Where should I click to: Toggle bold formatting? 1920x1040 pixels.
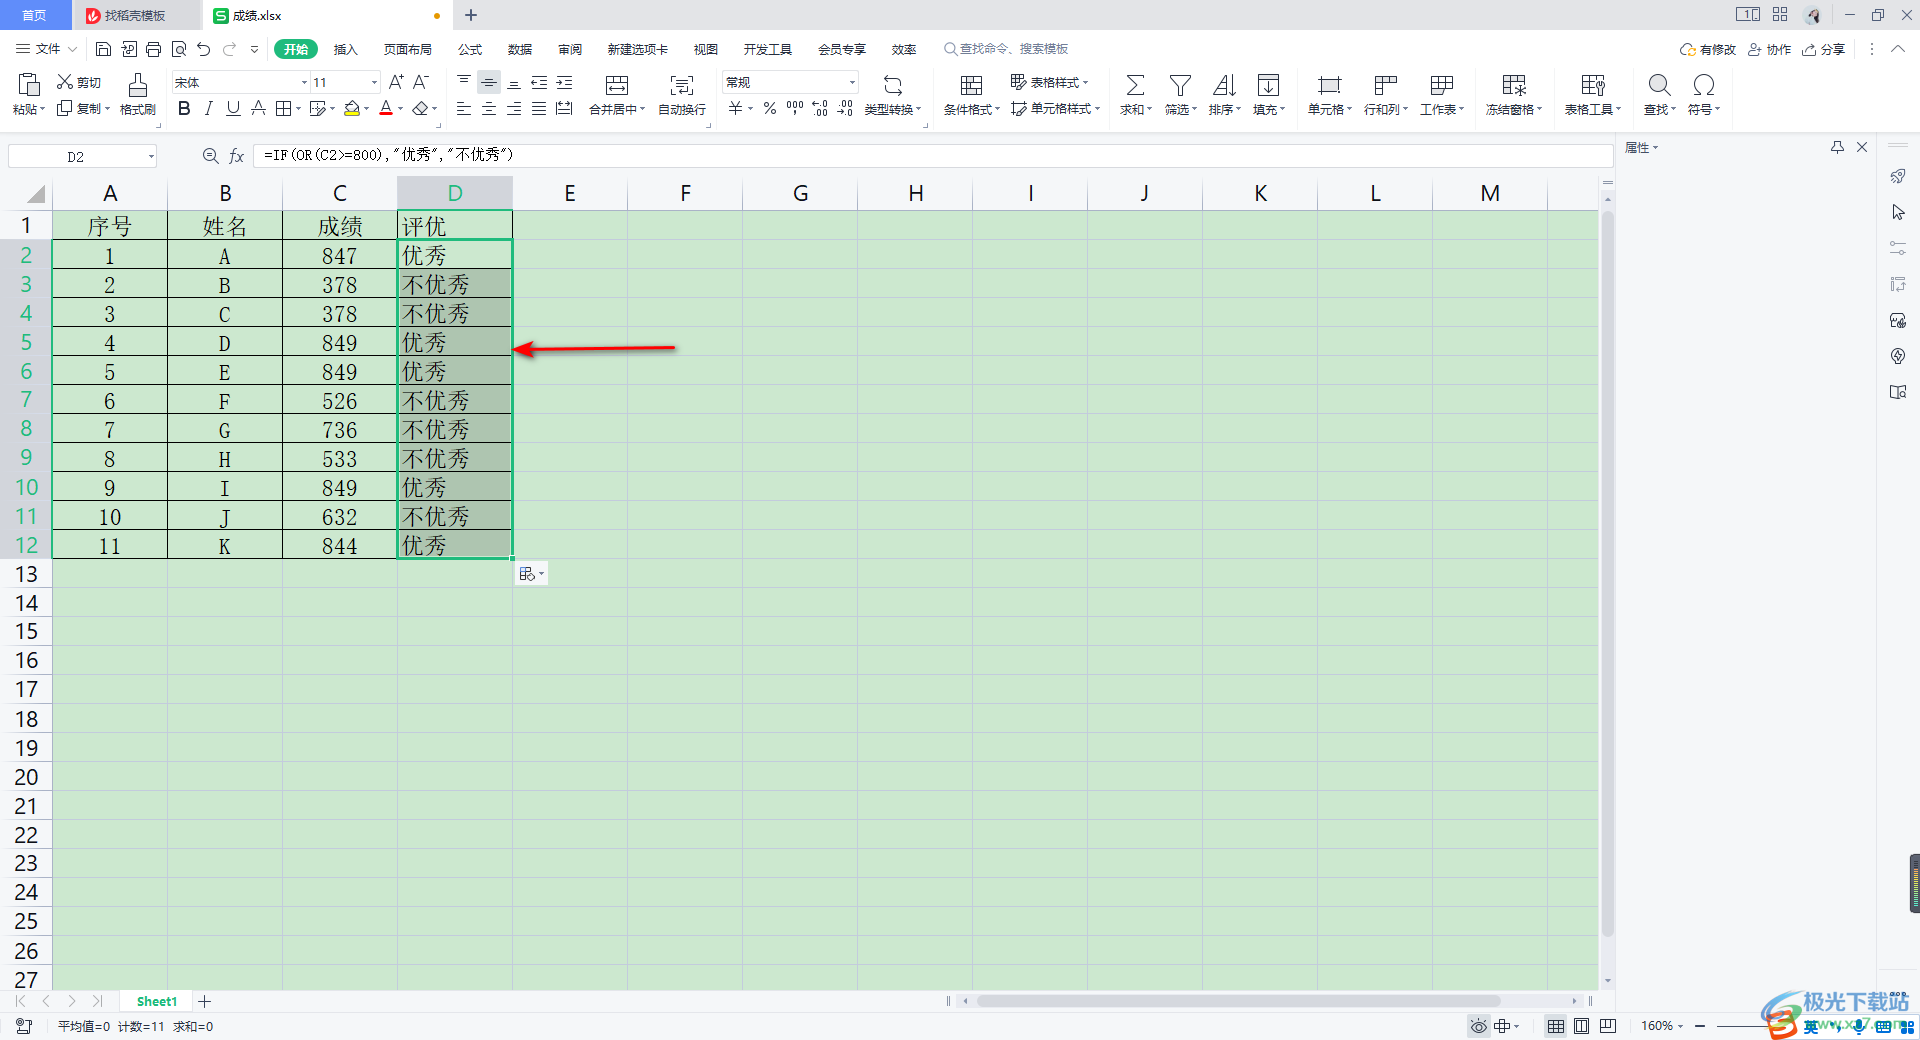point(184,108)
